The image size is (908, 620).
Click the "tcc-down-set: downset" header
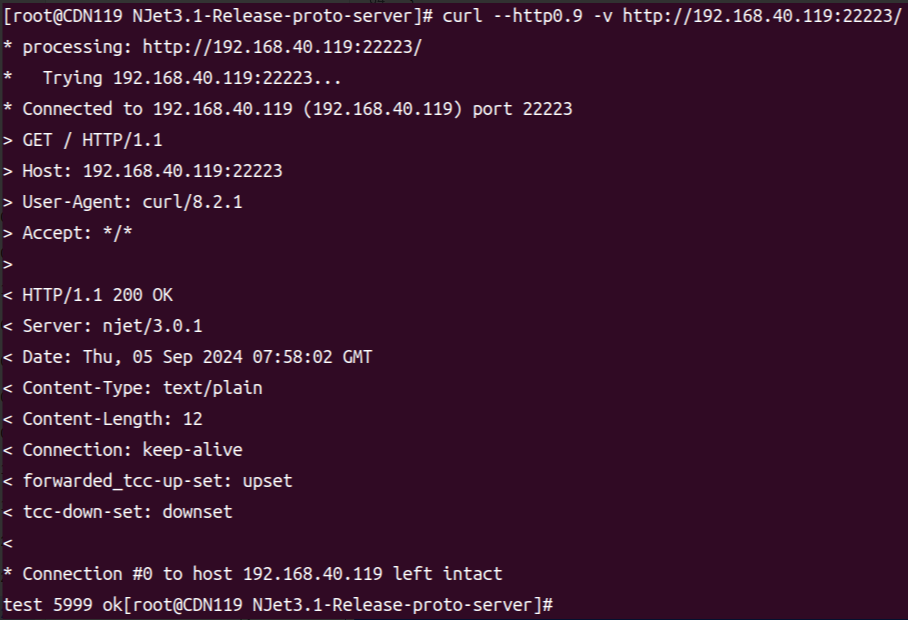(x=127, y=512)
